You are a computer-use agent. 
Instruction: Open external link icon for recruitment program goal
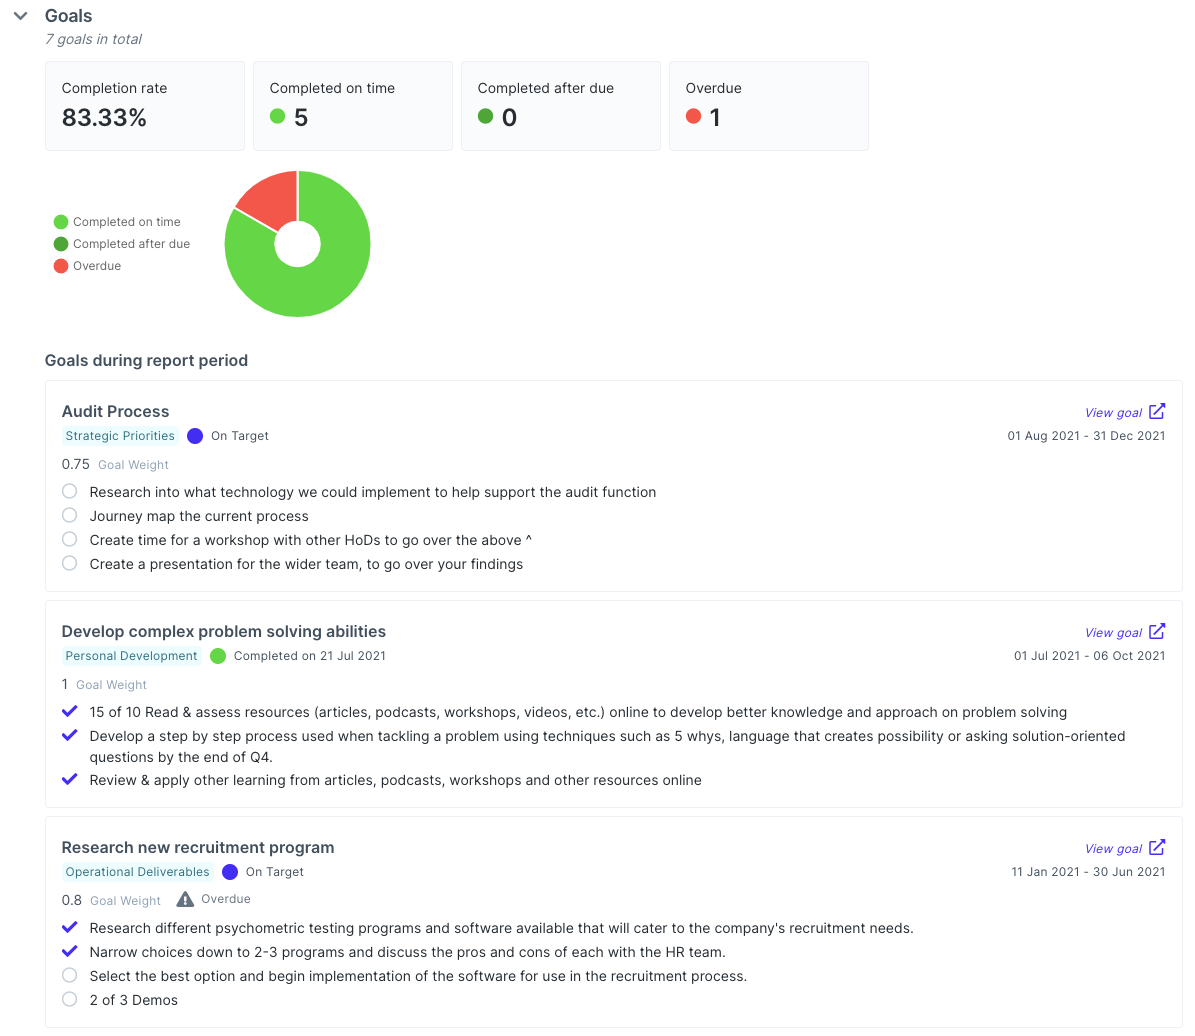point(1157,848)
